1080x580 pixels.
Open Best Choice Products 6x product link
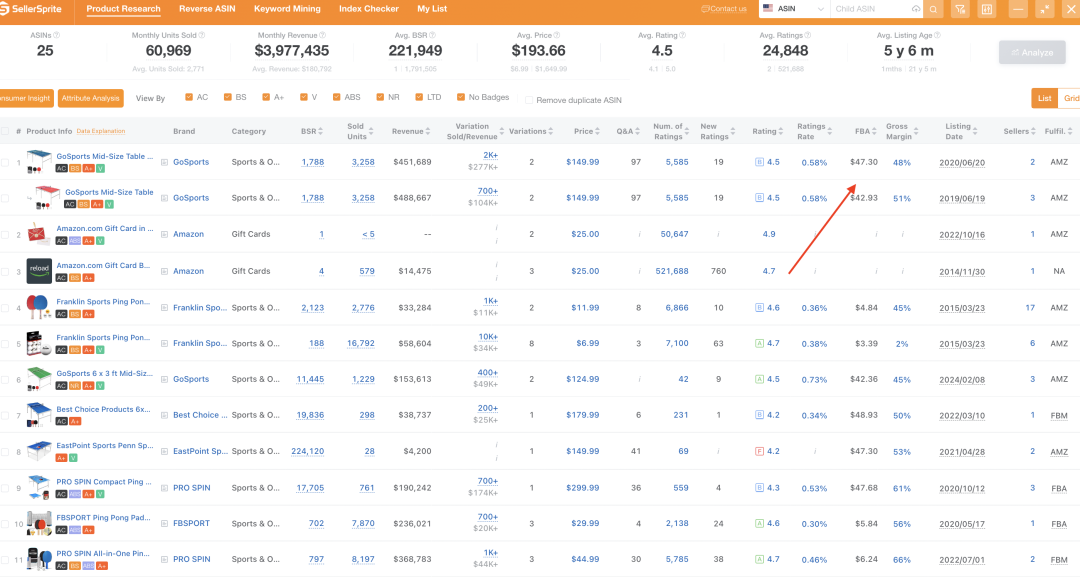[103, 409]
